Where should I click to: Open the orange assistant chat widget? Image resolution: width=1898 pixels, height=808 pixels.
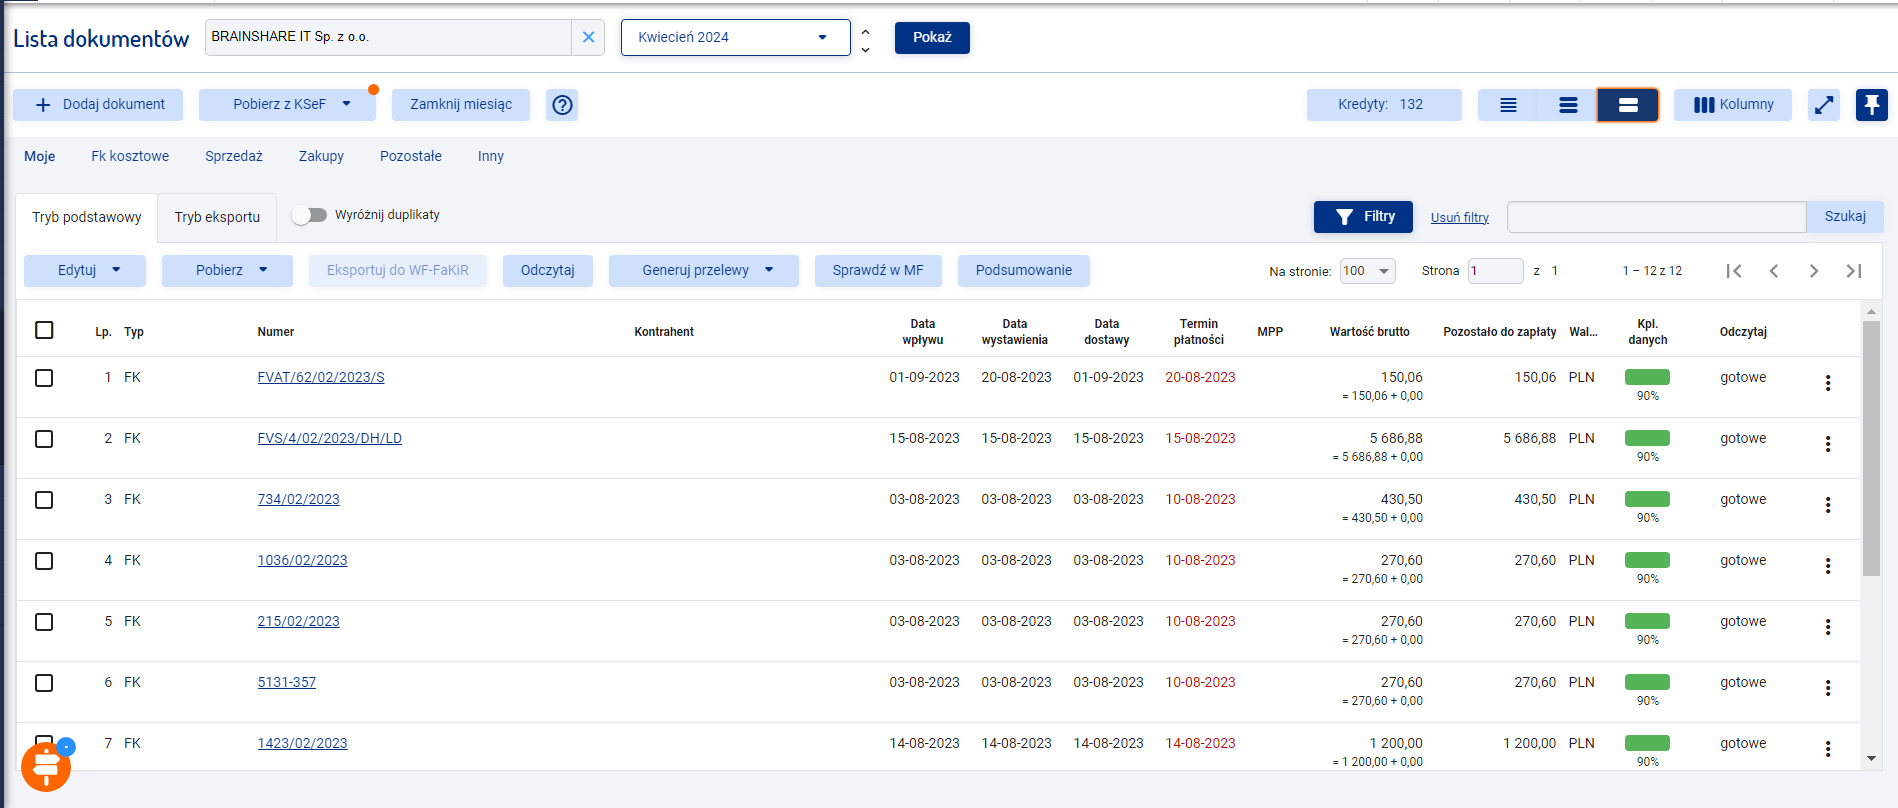(x=46, y=767)
